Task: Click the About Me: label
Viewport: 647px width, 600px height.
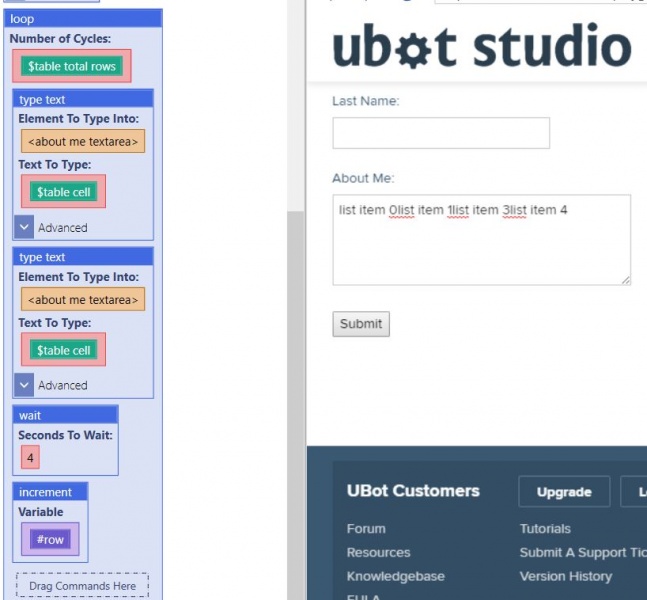Action: pyautogui.click(x=363, y=178)
